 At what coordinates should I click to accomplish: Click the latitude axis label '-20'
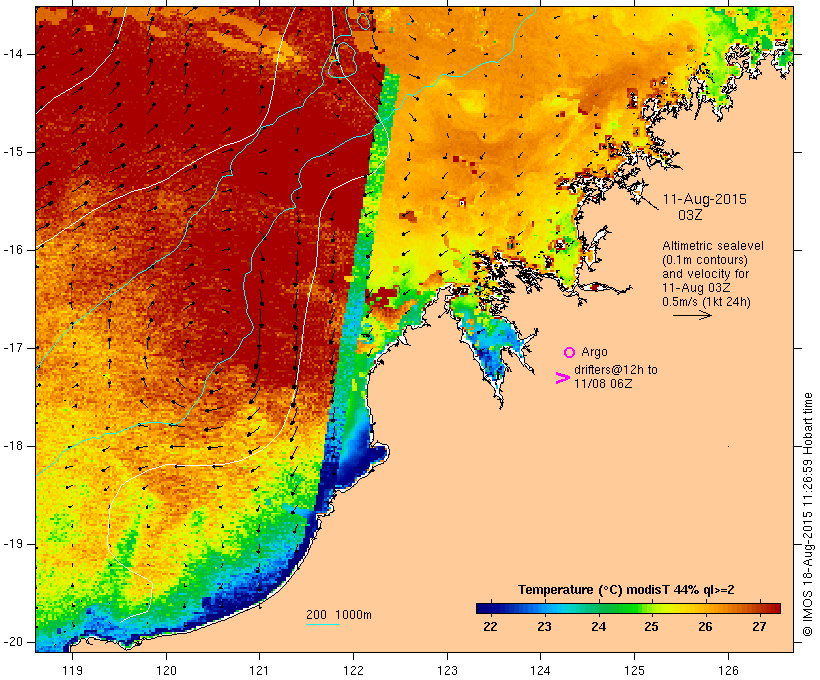tap(13, 642)
